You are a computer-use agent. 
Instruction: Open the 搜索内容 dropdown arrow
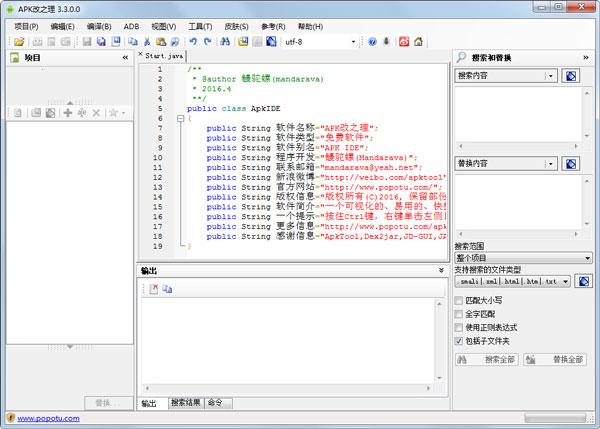[x=551, y=76]
